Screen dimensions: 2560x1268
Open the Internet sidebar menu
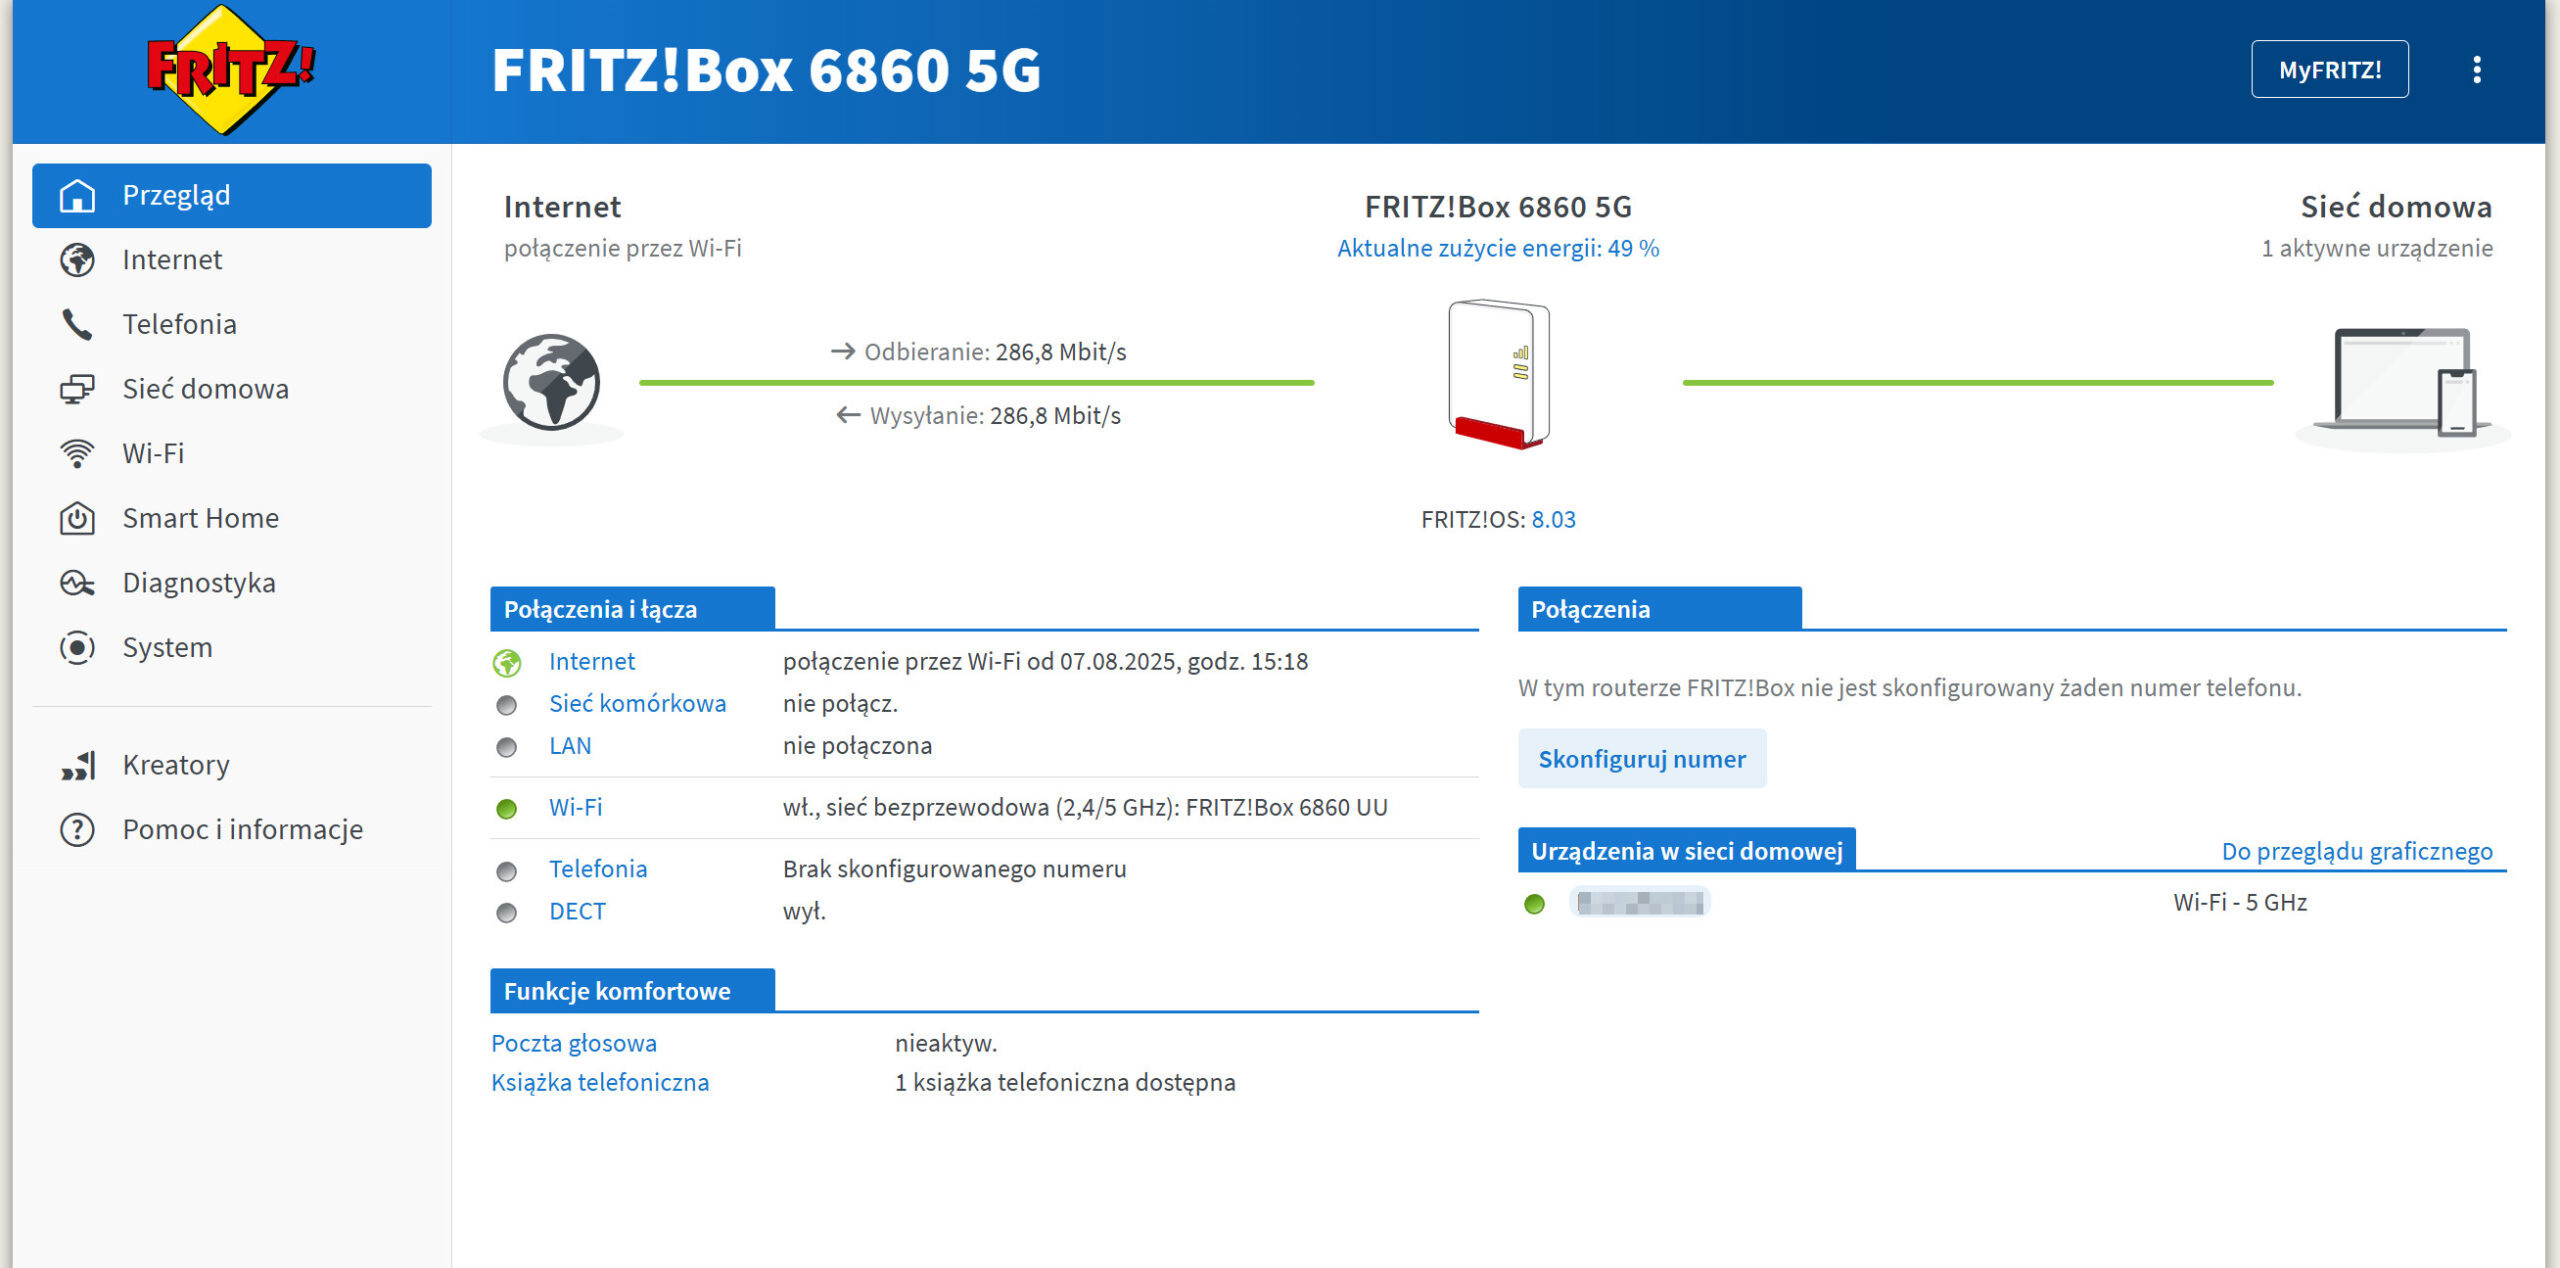[232, 260]
